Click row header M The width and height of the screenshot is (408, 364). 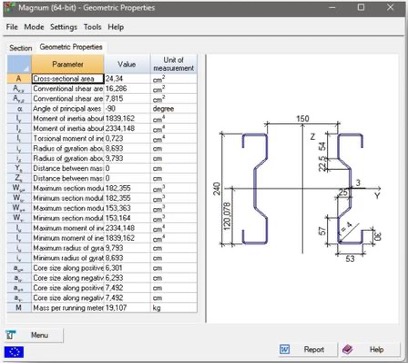(x=19, y=308)
